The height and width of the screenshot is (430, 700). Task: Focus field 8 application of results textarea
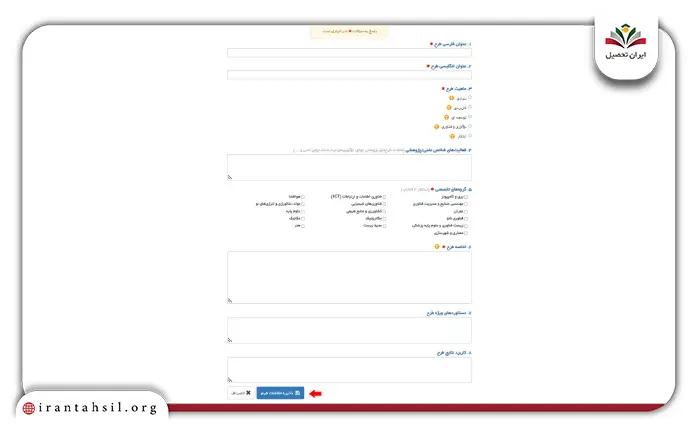tap(349, 370)
